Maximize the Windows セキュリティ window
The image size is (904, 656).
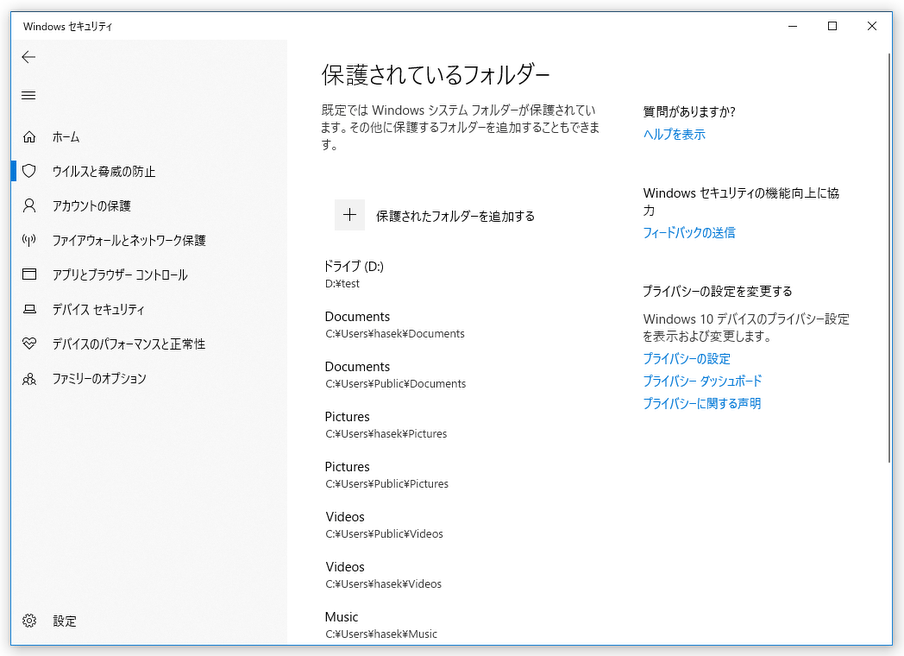832,26
